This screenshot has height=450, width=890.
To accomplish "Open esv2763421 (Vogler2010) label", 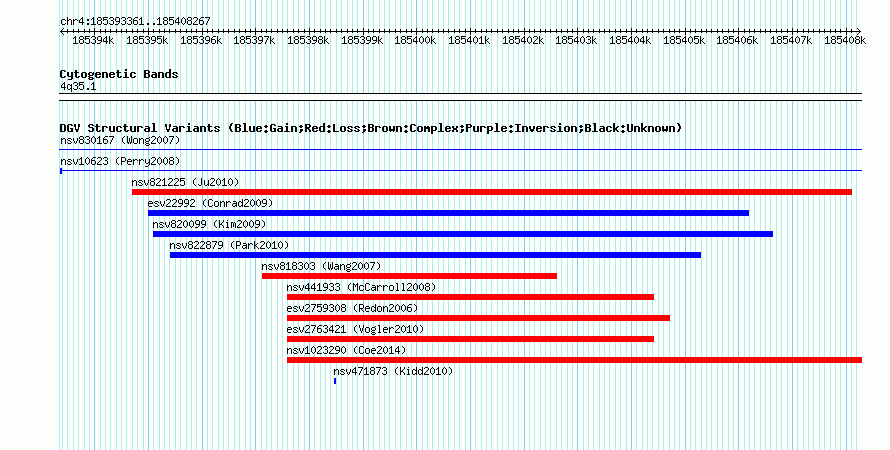I will click(x=355, y=329).
